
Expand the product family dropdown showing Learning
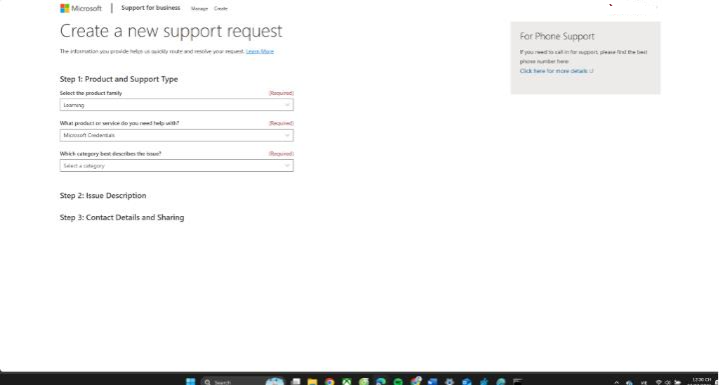[x=176, y=105]
